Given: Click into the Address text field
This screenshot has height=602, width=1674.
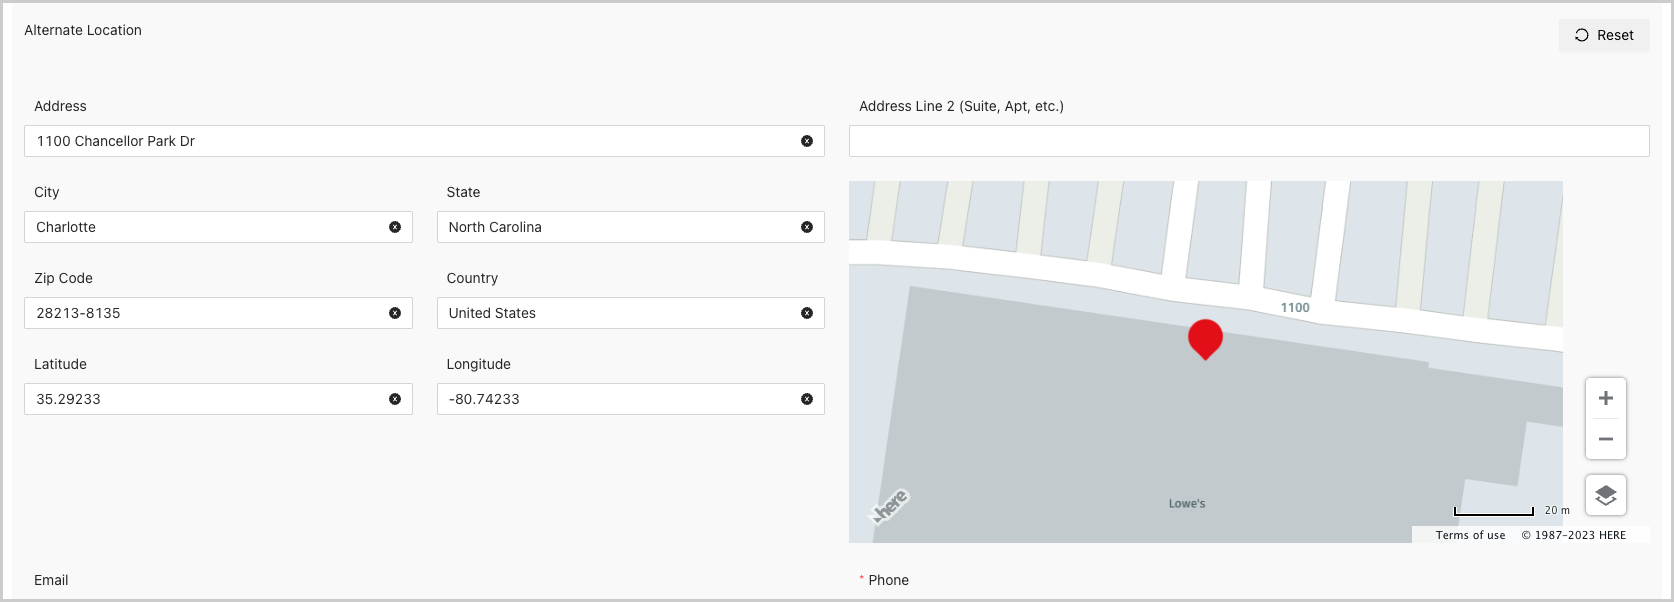Looking at the screenshot, I should (x=410, y=141).
